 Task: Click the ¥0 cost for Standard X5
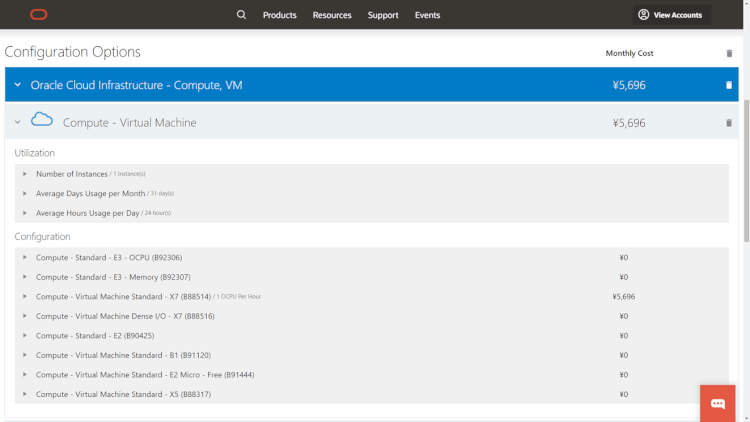pos(624,394)
